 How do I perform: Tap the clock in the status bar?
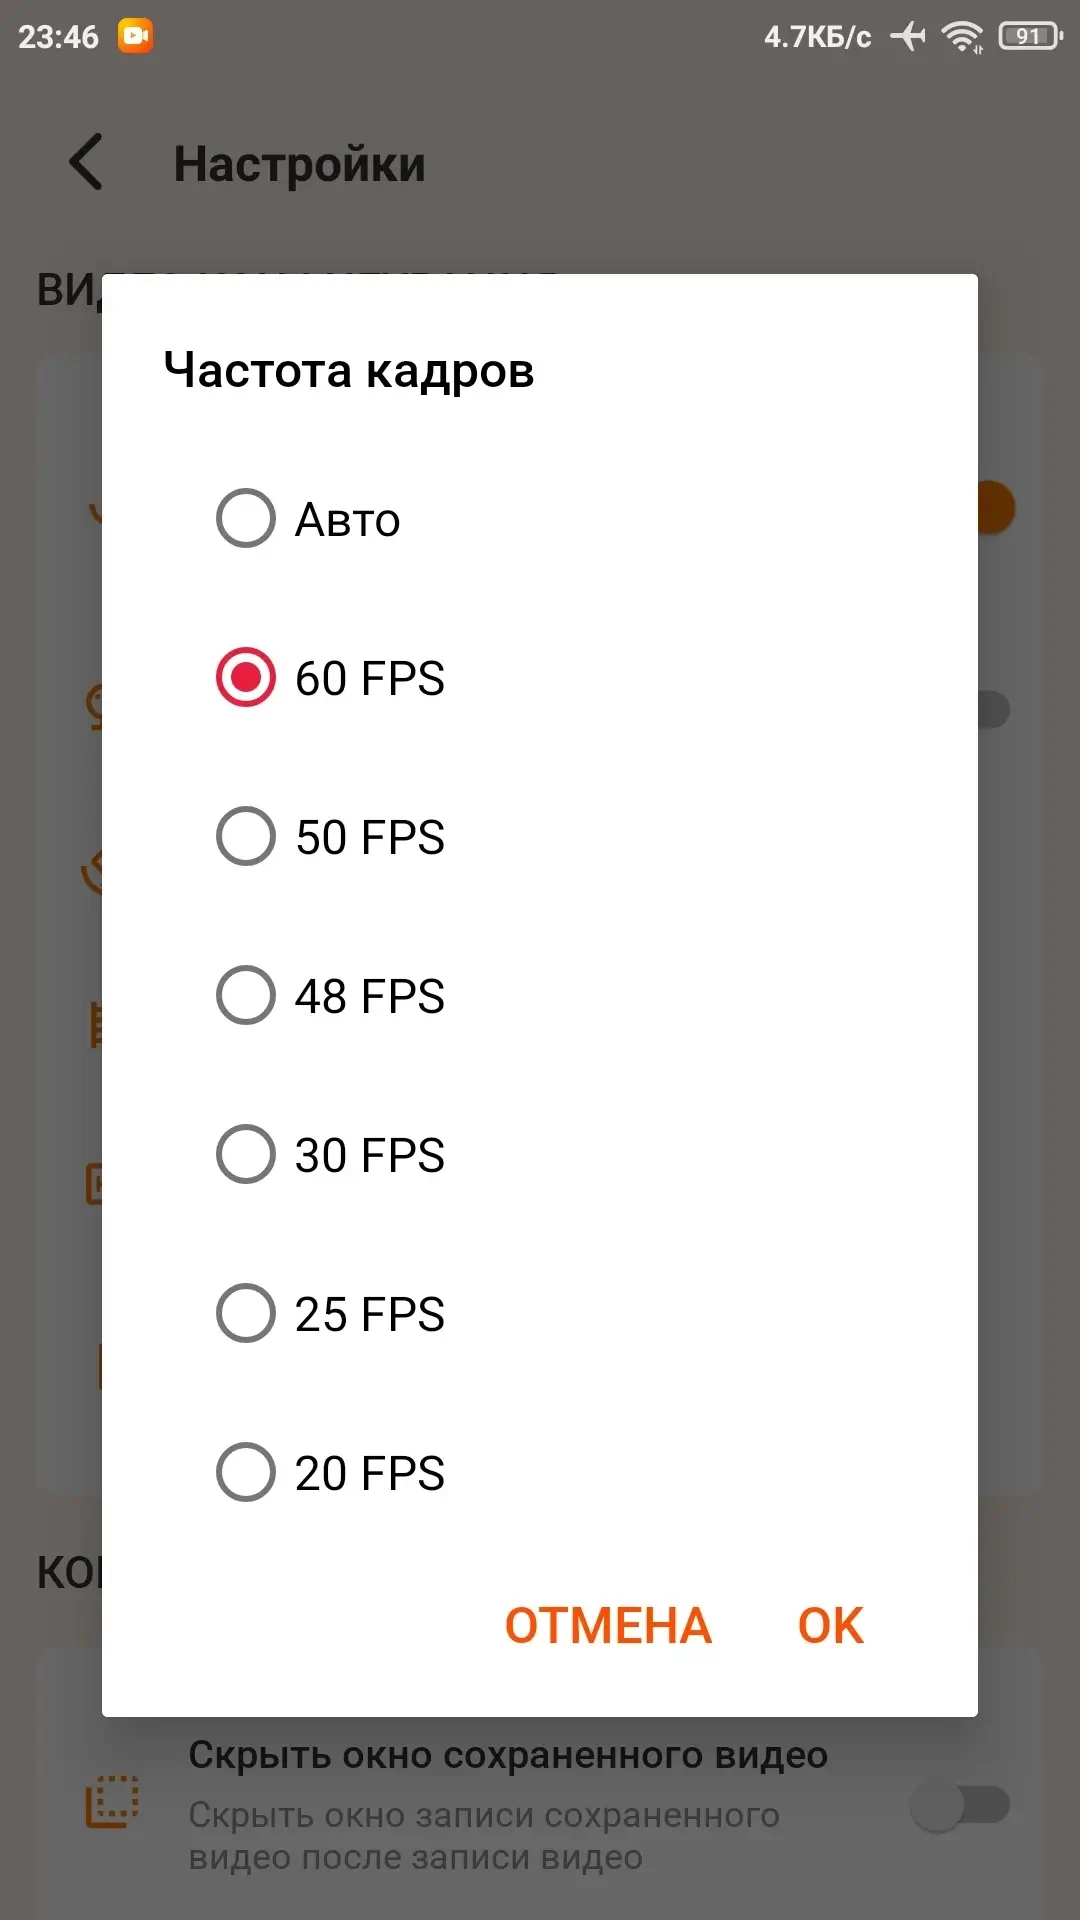(x=58, y=37)
